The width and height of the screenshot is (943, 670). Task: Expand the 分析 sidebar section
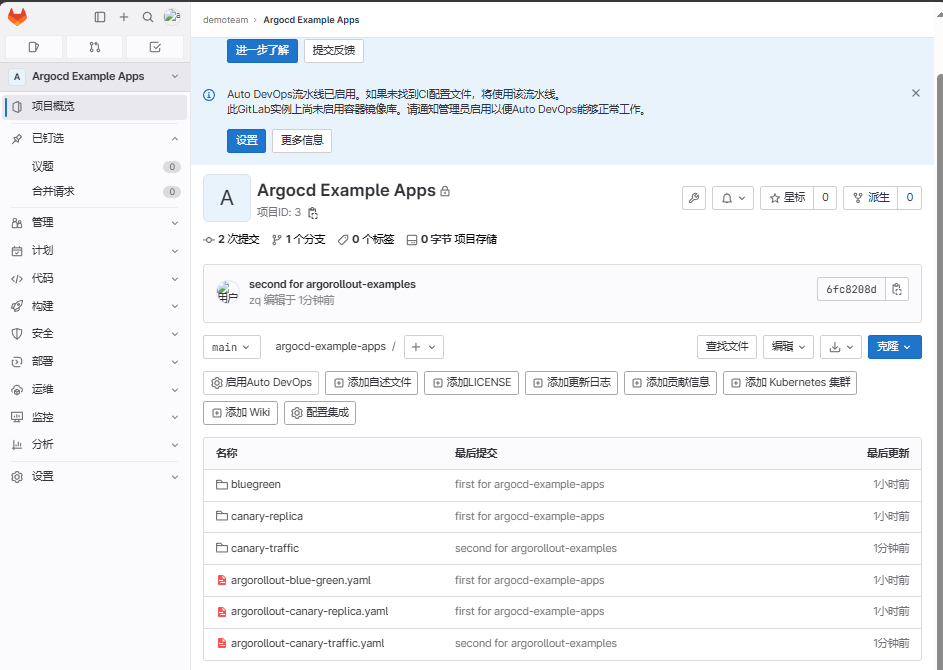pos(96,444)
